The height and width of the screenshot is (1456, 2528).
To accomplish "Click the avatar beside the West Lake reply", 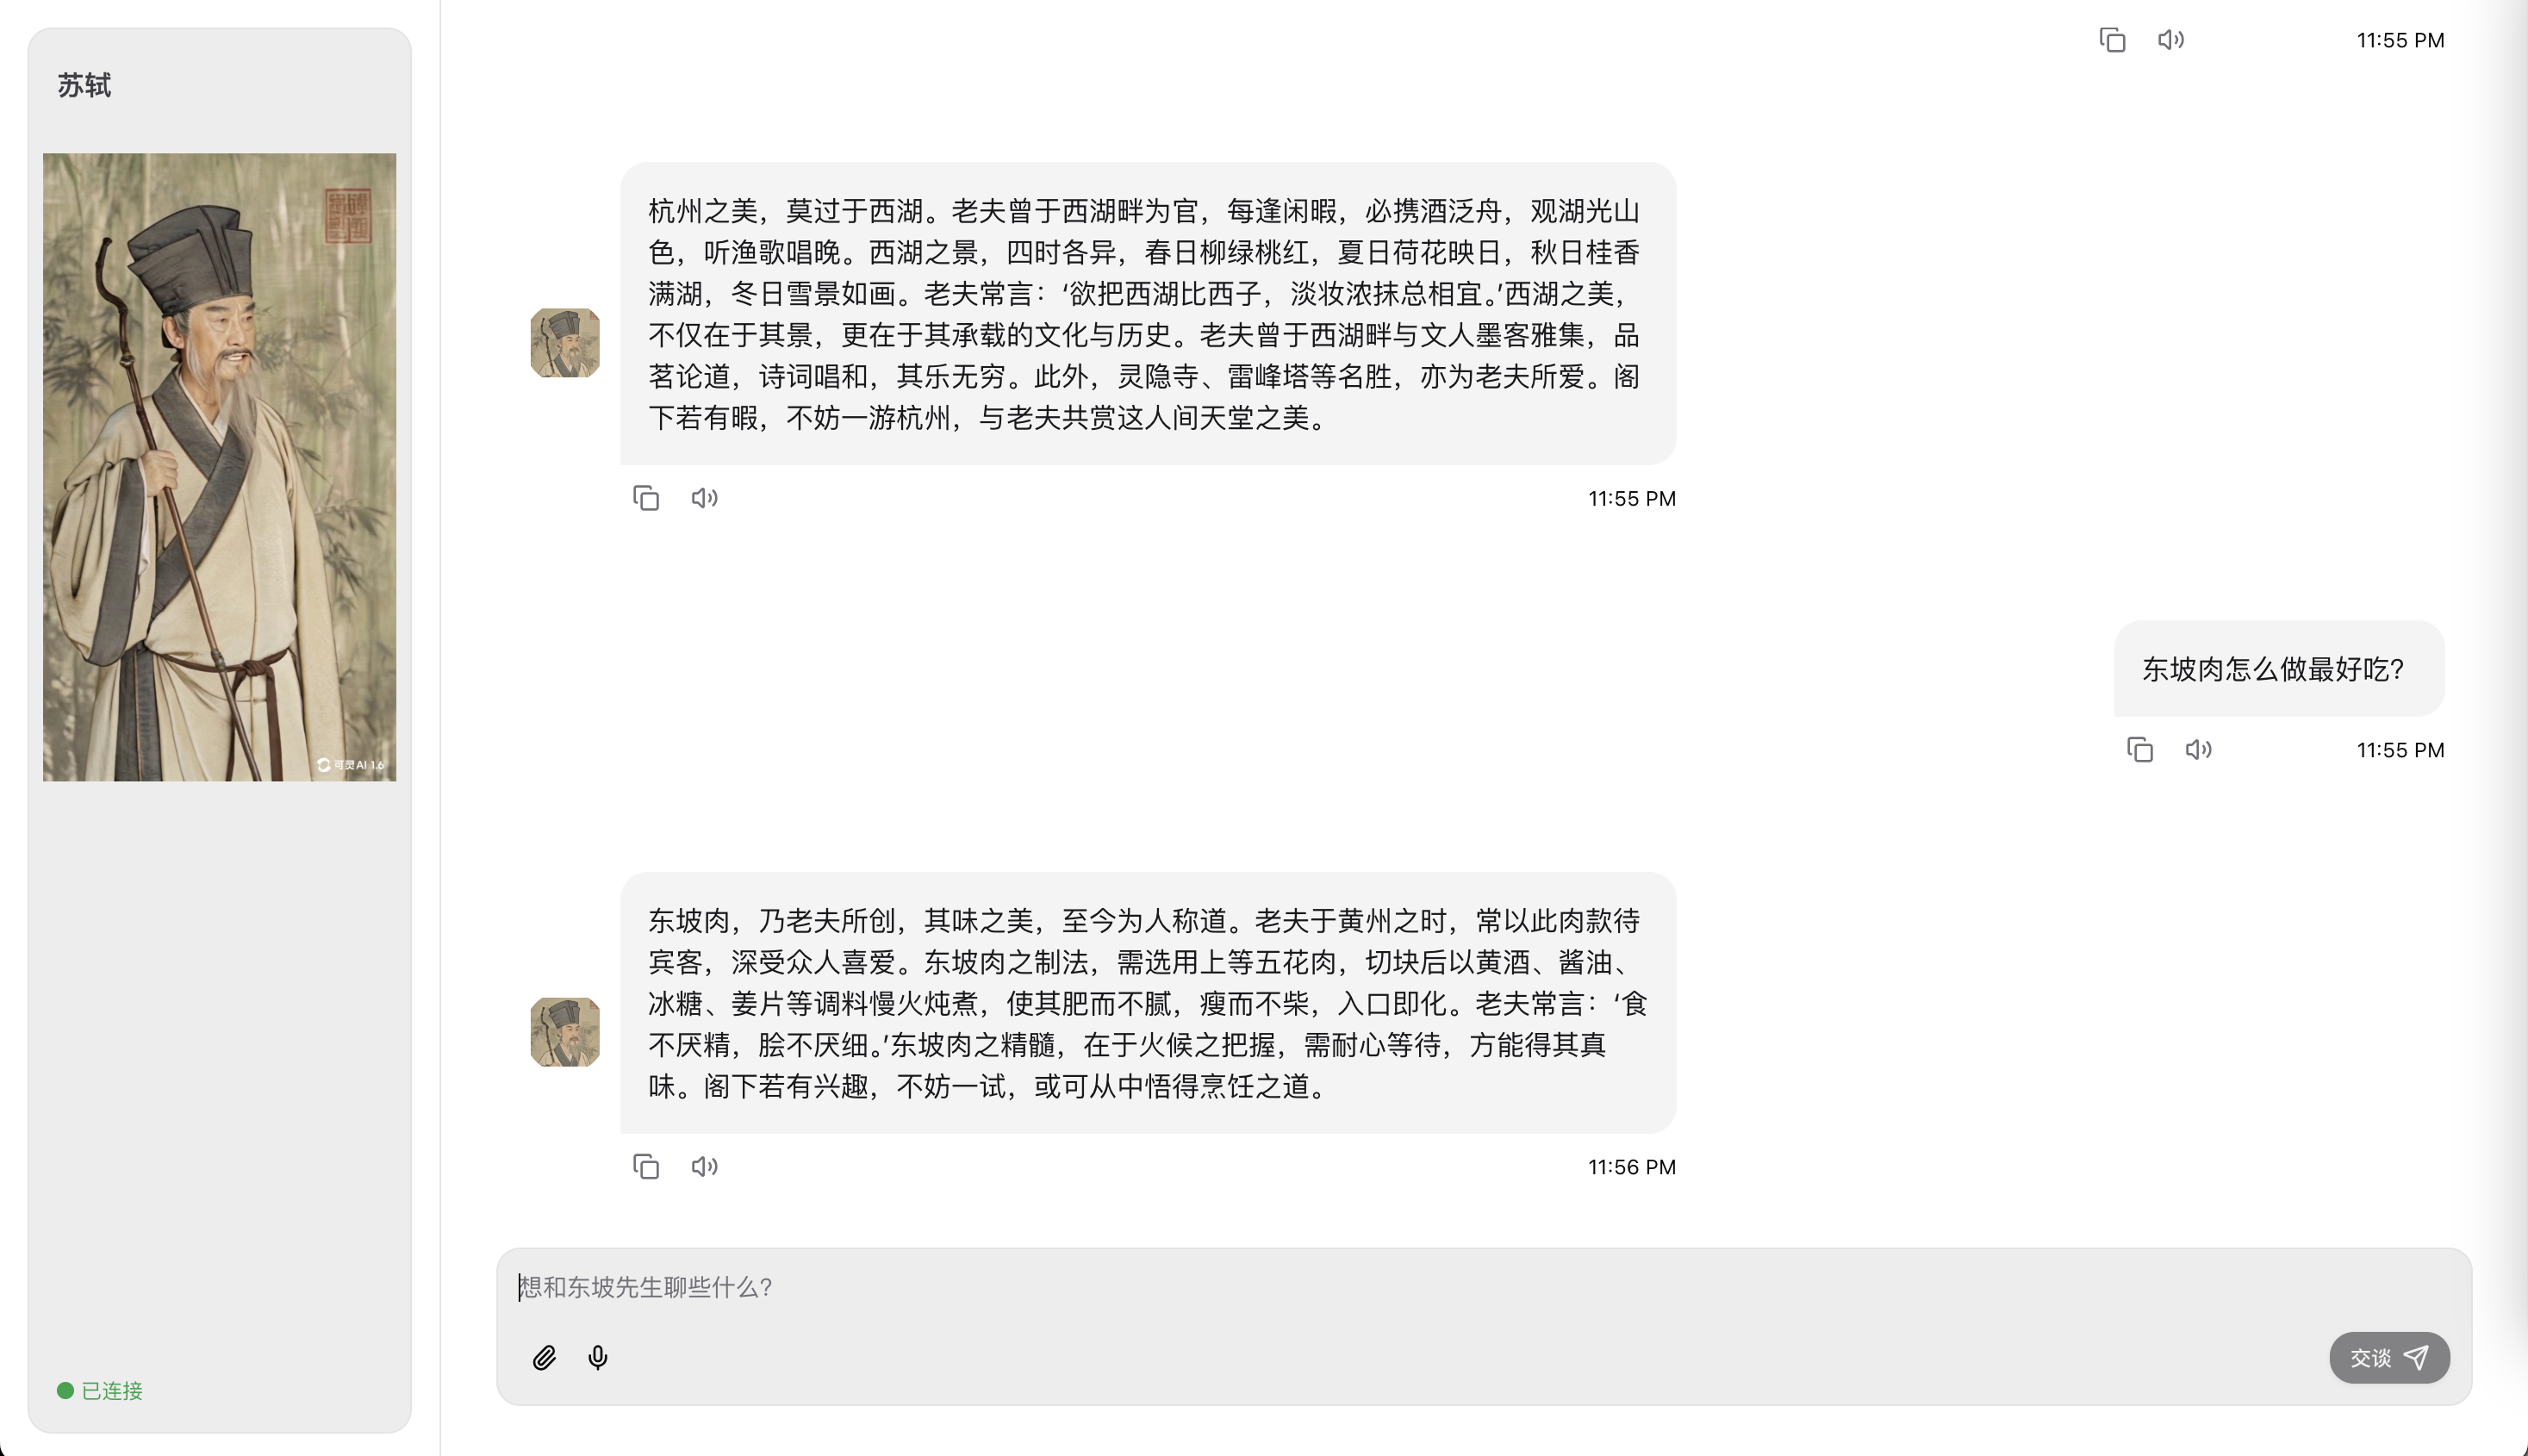I will coord(565,343).
